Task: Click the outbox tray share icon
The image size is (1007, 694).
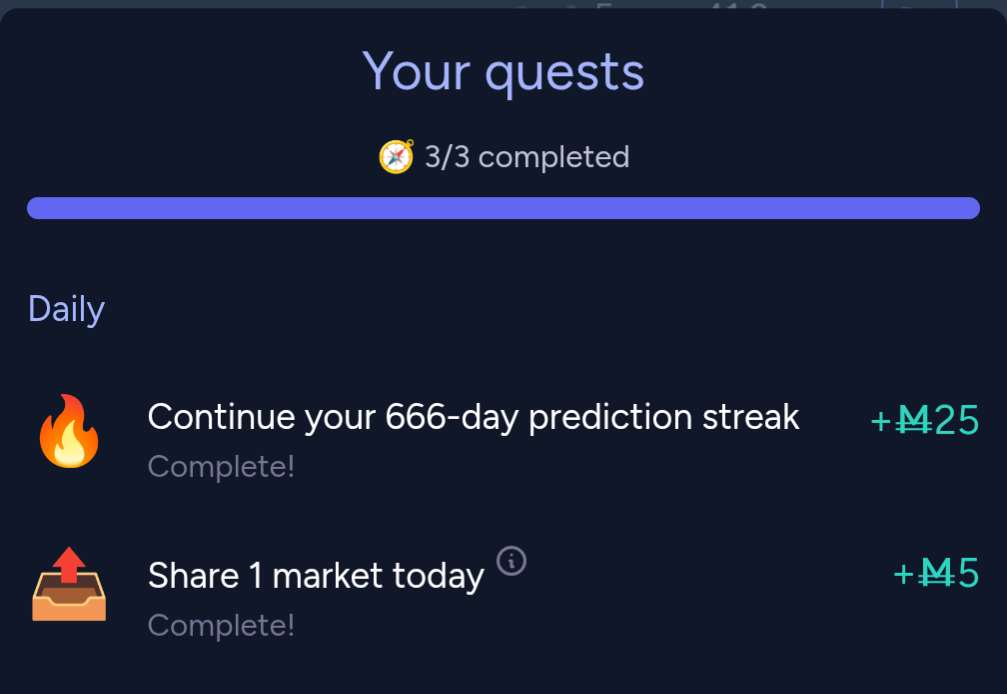Action: coord(69,584)
